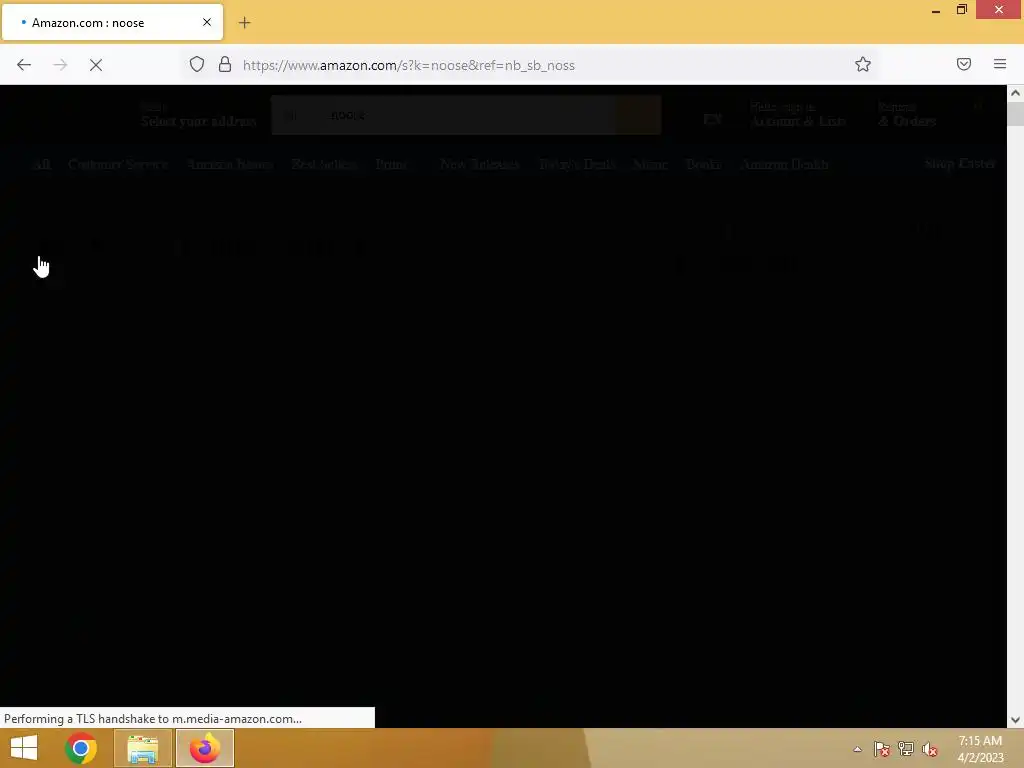Restore down the Firefox window
Image resolution: width=1024 pixels, height=768 pixels.
pos(962,10)
